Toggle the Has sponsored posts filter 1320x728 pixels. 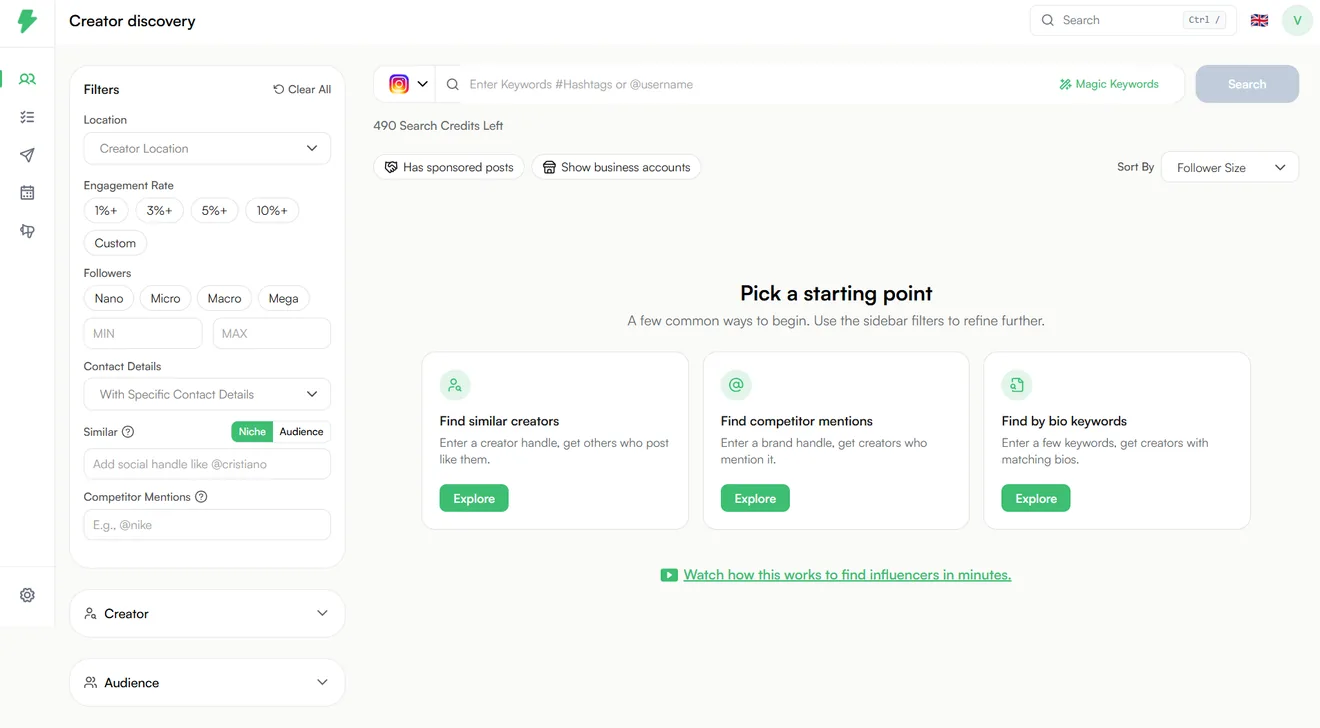449,167
